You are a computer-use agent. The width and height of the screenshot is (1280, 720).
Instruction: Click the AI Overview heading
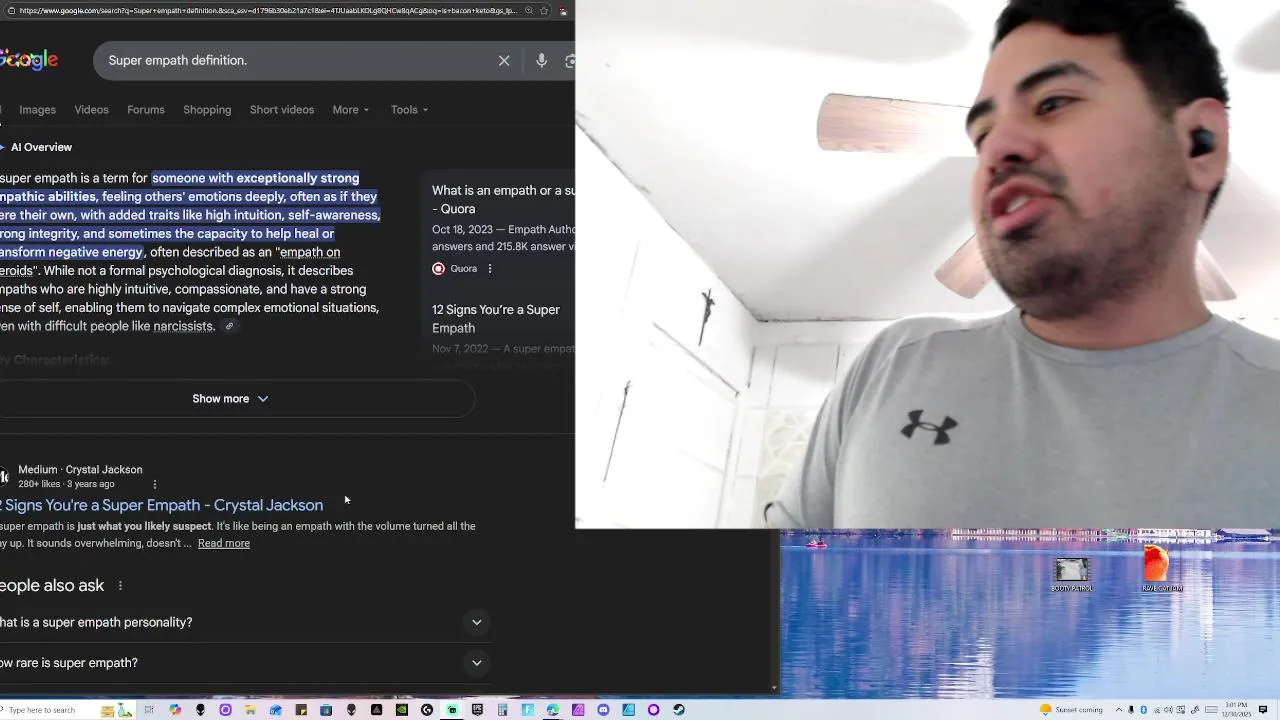click(41, 147)
